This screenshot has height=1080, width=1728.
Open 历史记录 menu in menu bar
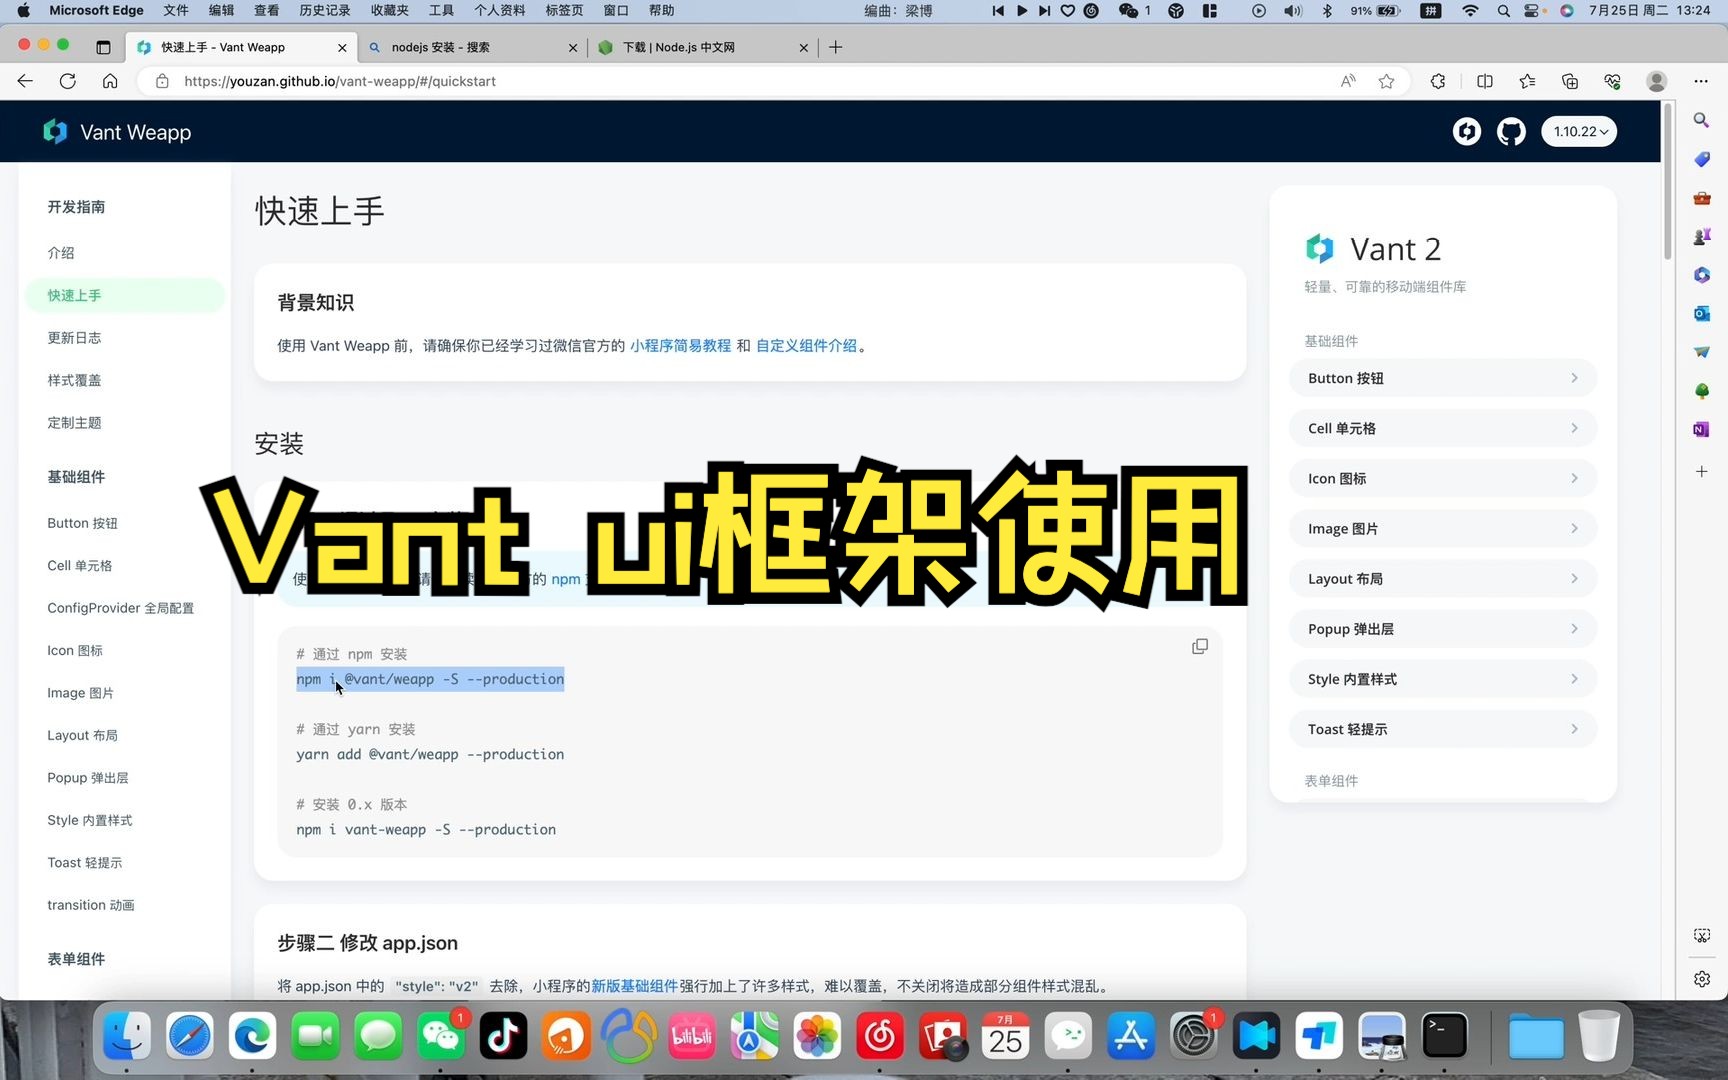click(x=325, y=10)
